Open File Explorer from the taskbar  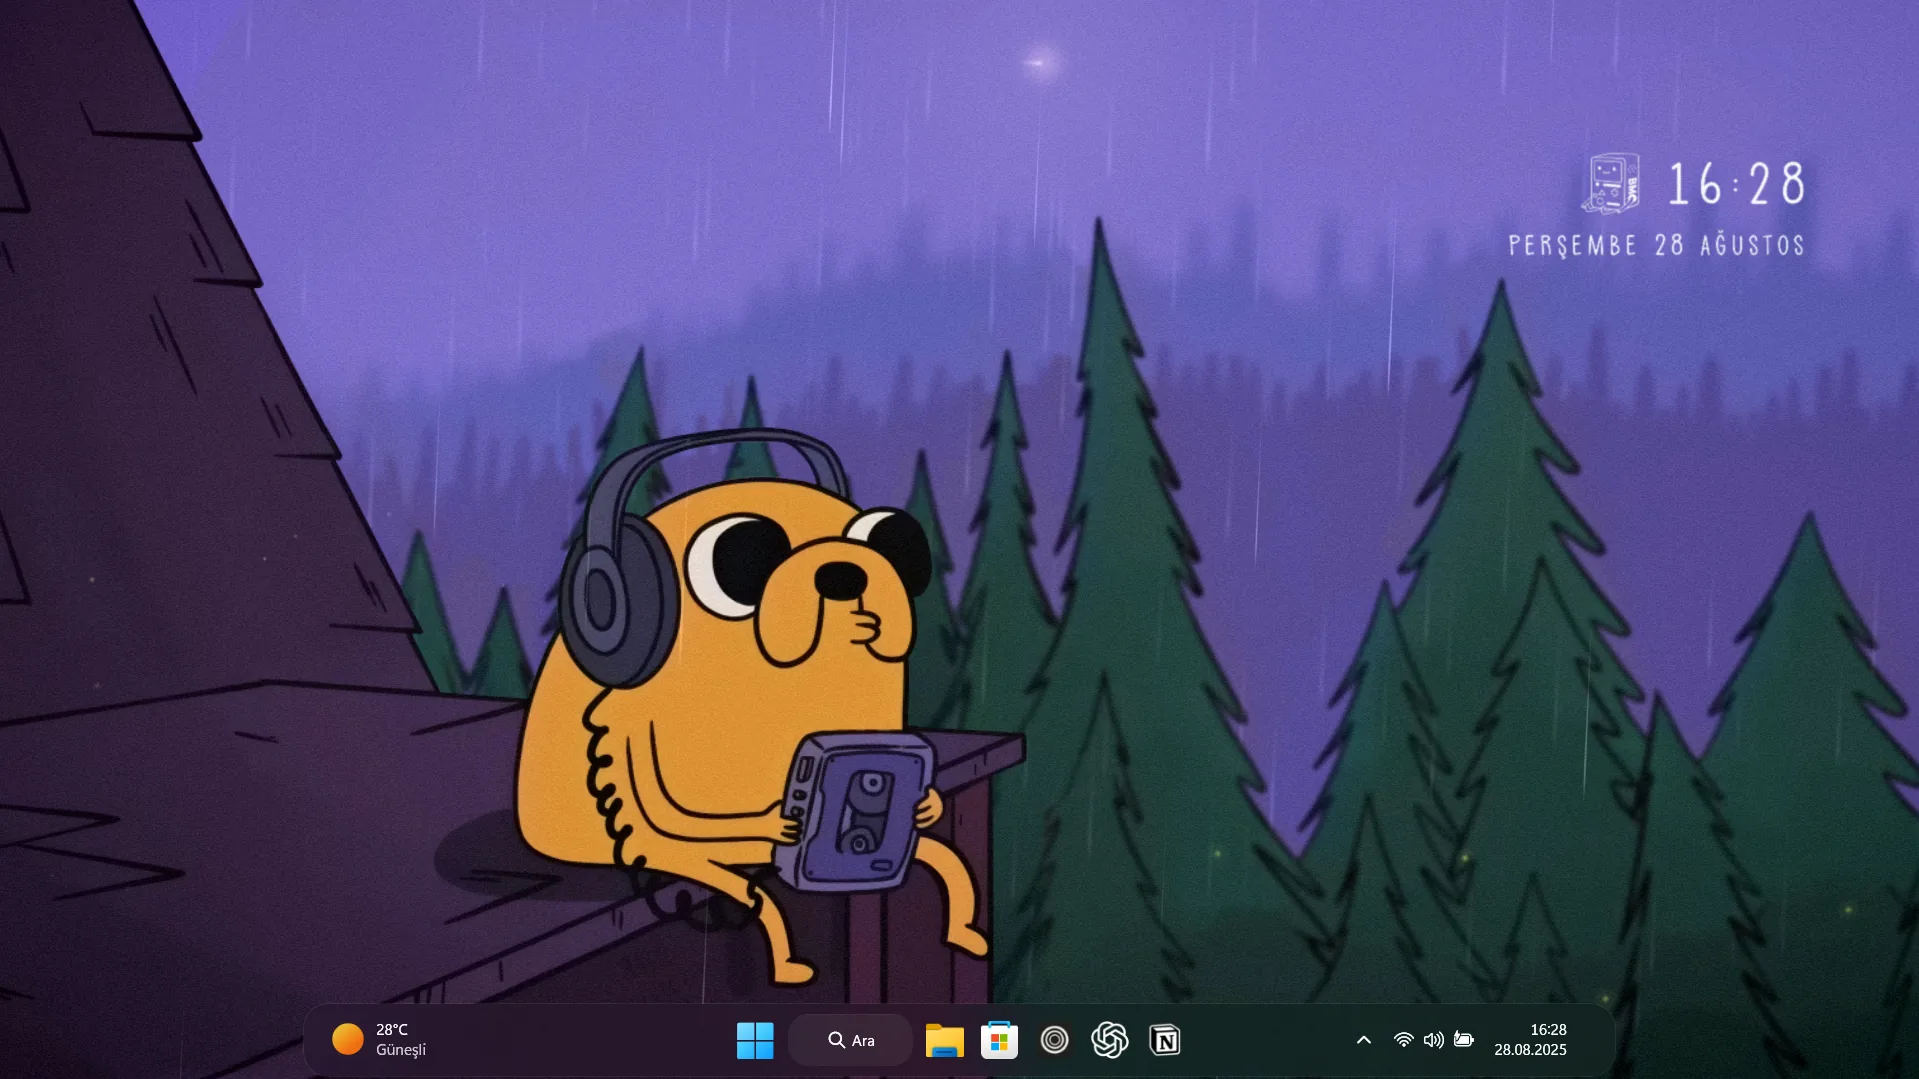point(944,1040)
